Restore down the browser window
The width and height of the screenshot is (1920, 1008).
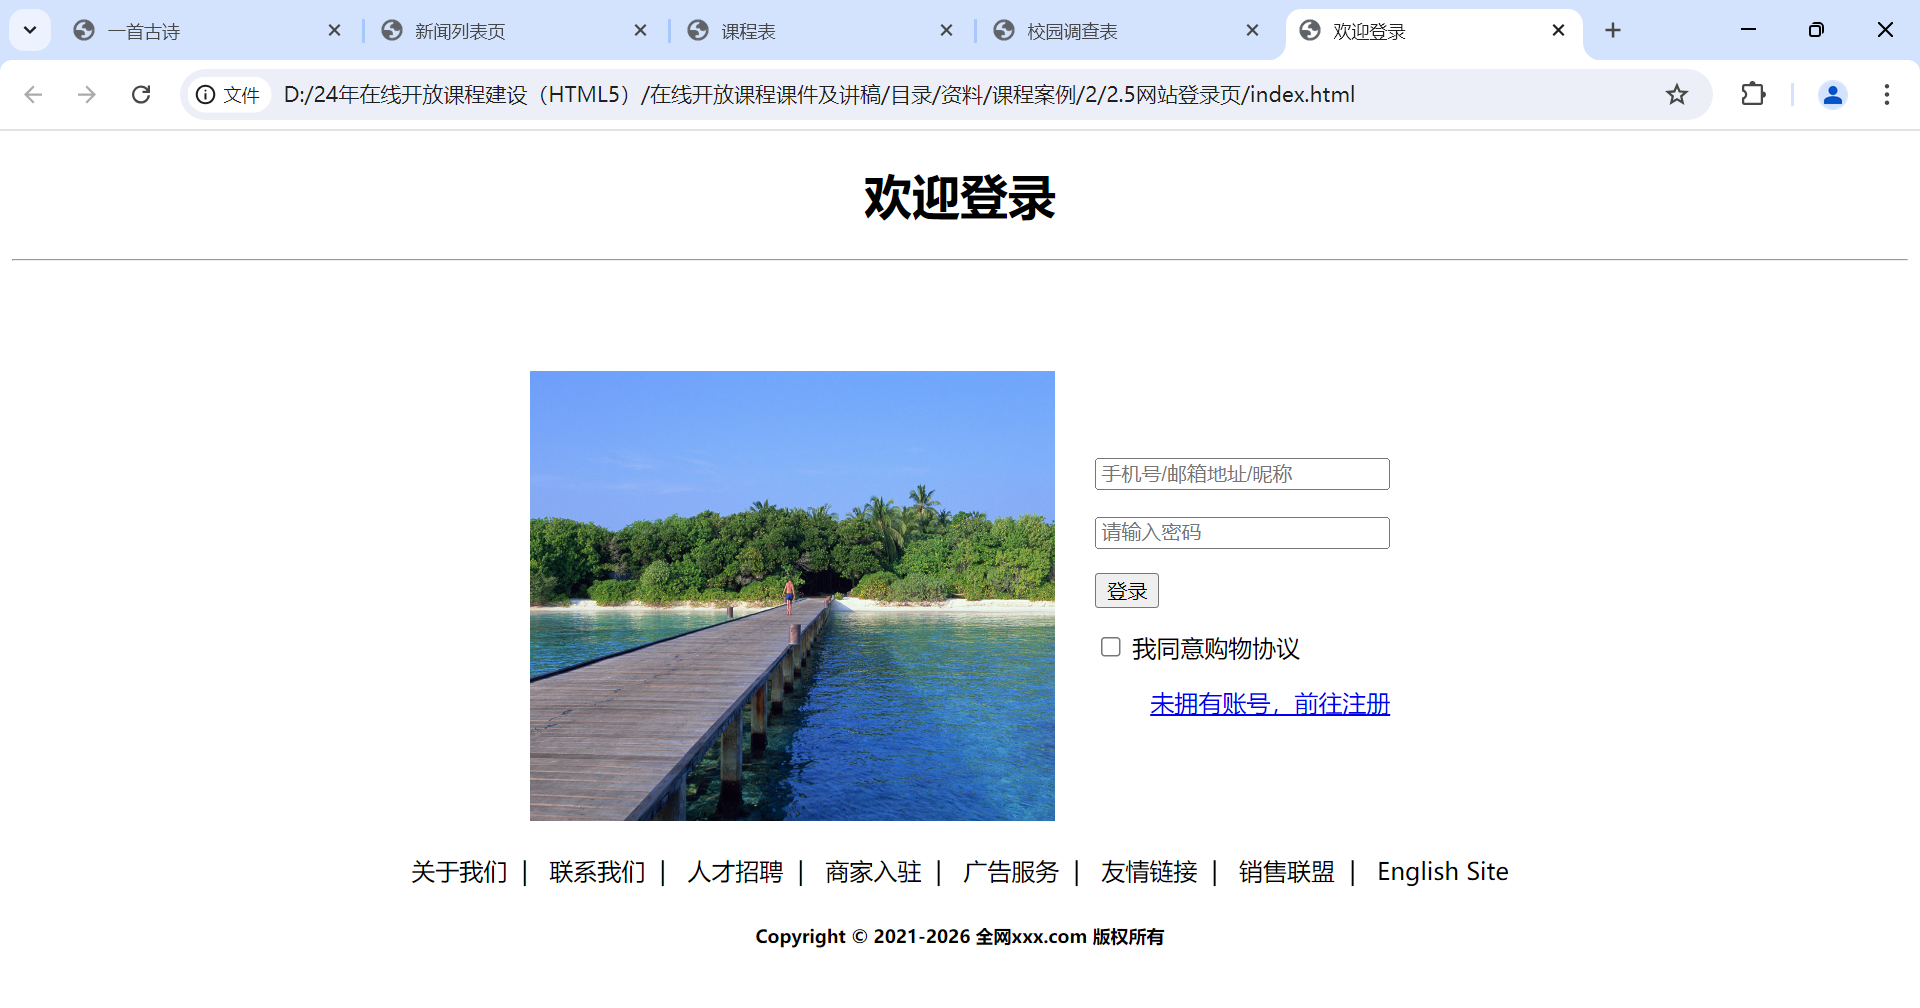point(1816,30)
